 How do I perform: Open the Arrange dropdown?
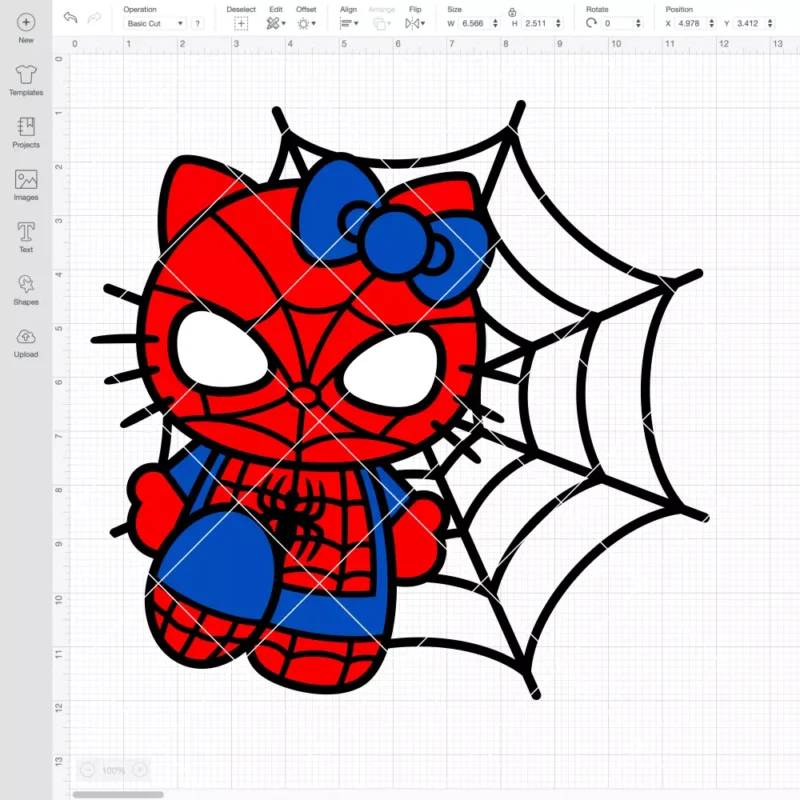point(382,23)
